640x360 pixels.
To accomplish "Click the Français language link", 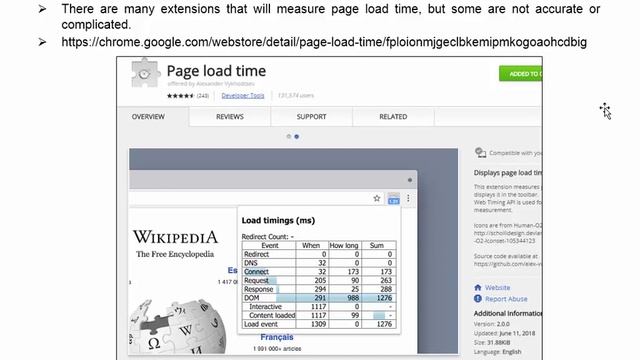I will pyautogui.click(x=277, y=337).
